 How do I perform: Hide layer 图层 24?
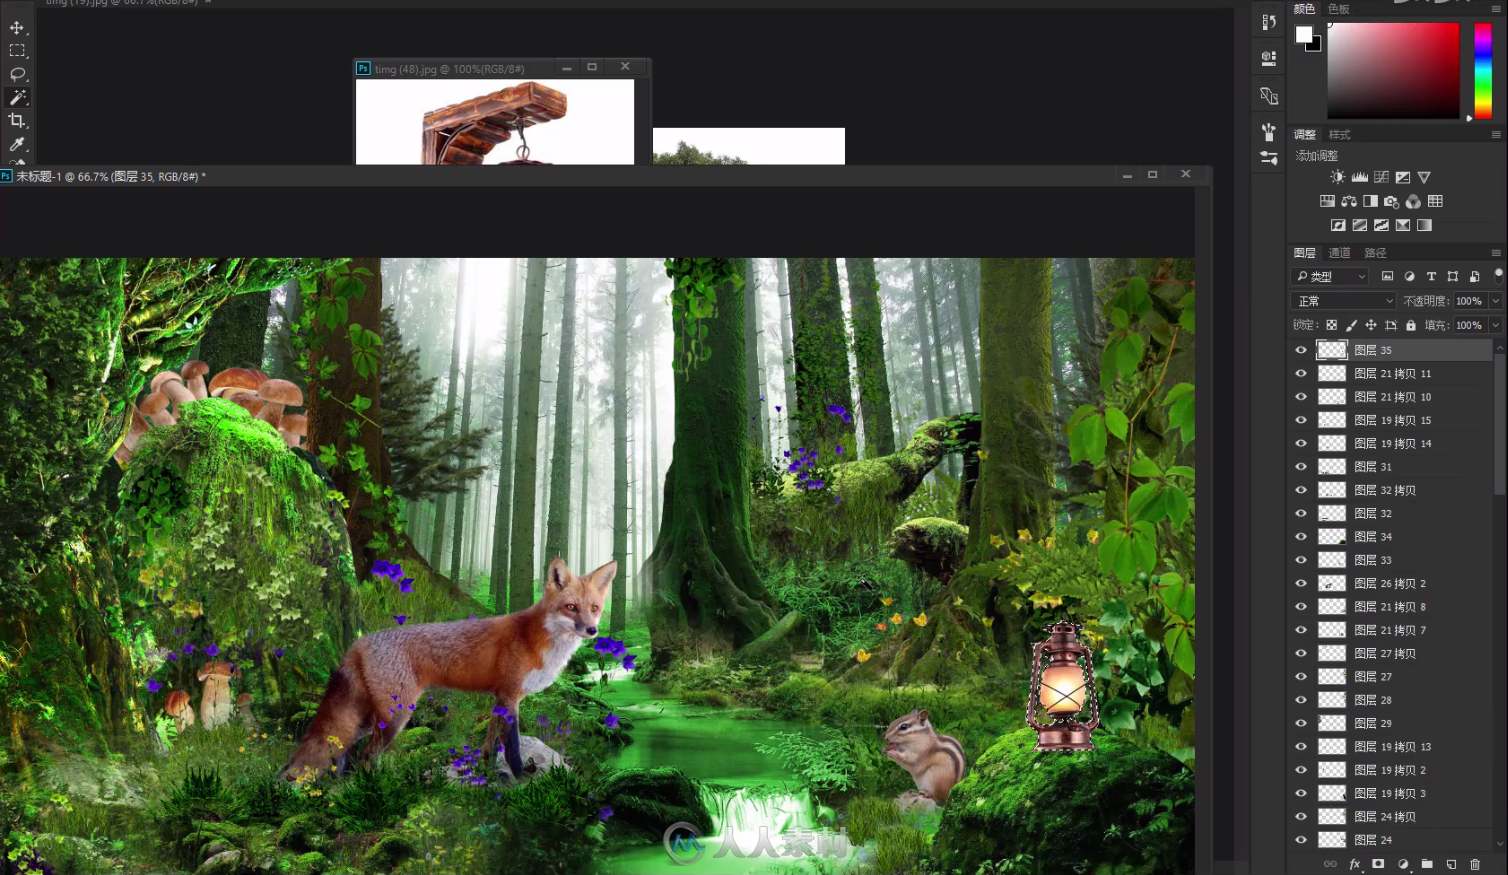pyautogui.click(x=1301, y=840)
